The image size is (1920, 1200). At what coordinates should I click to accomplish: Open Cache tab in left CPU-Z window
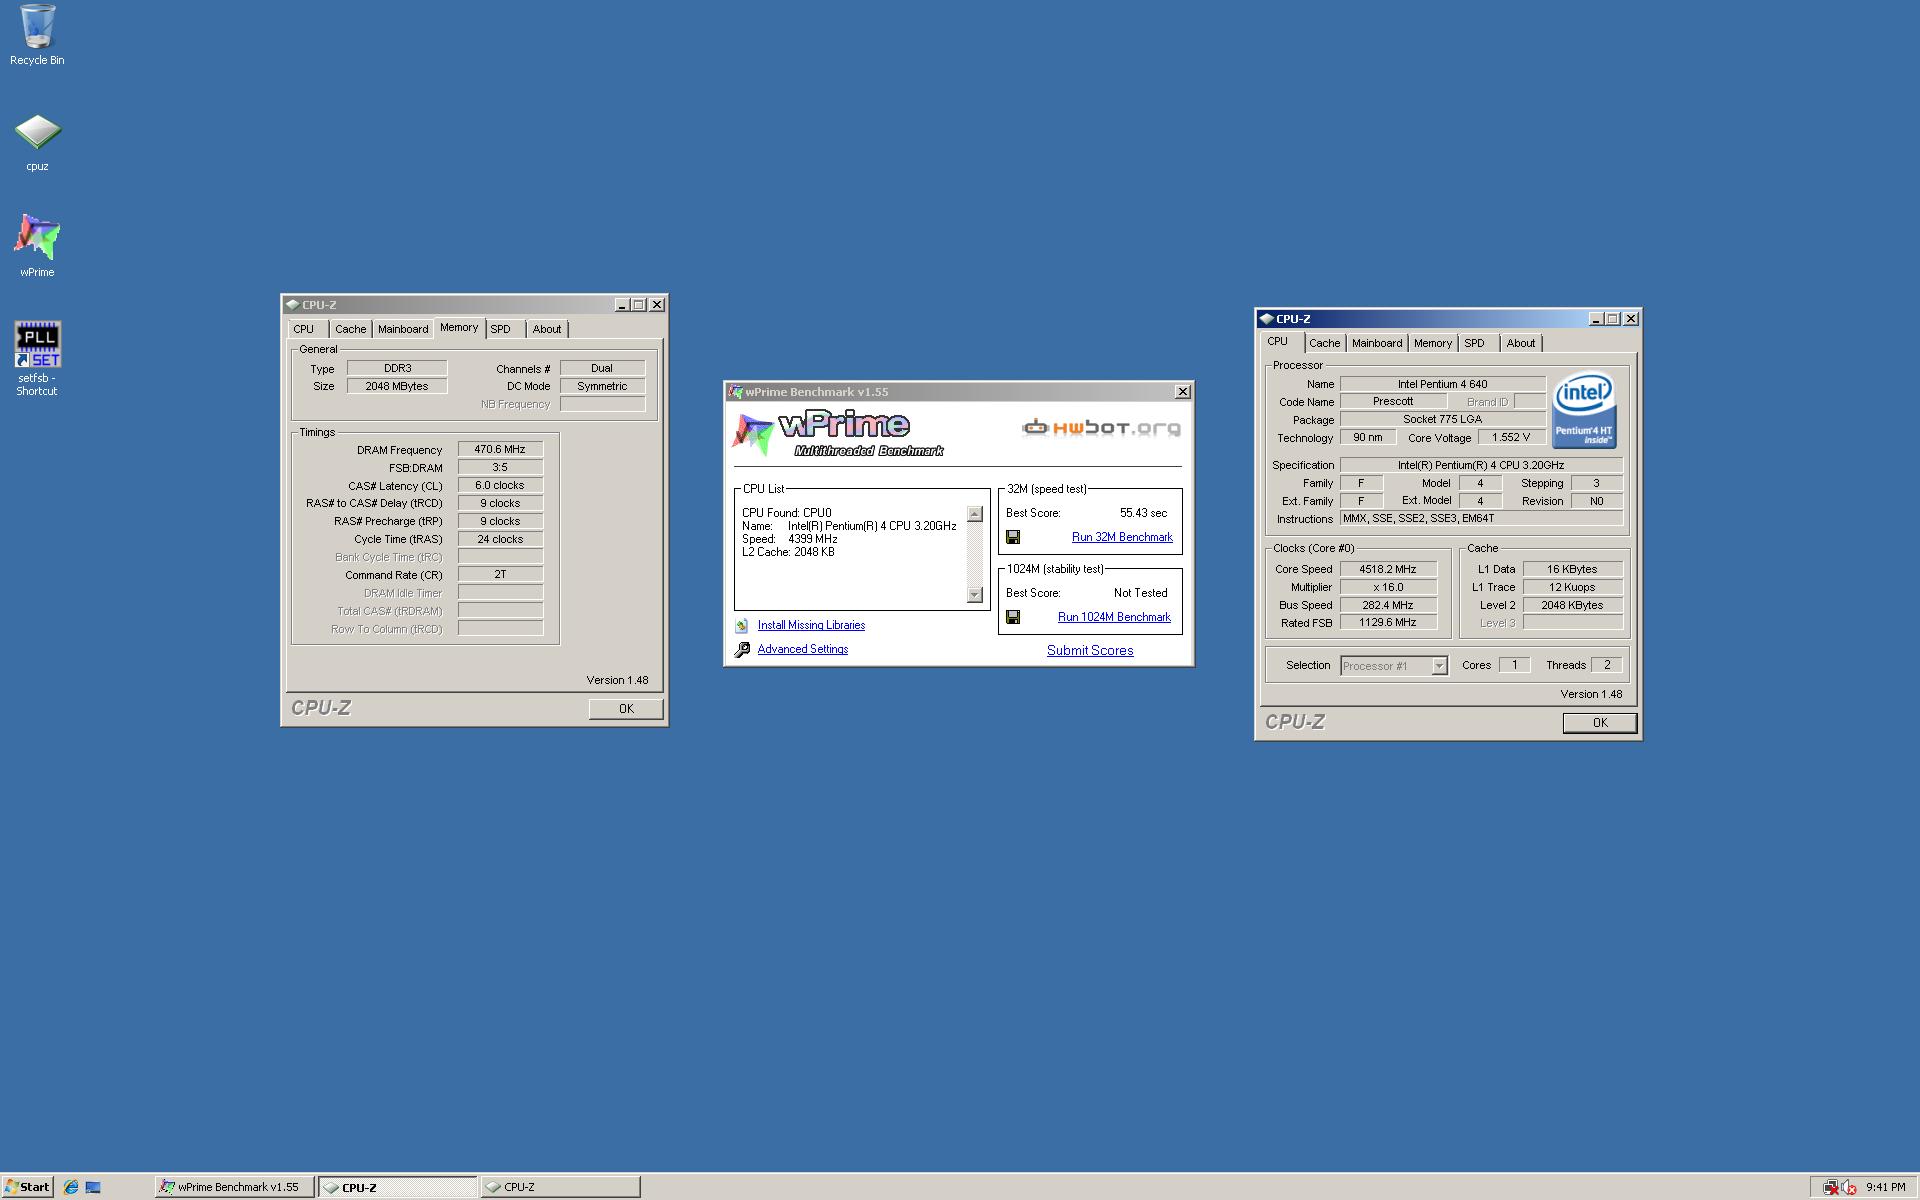point(350,329)
